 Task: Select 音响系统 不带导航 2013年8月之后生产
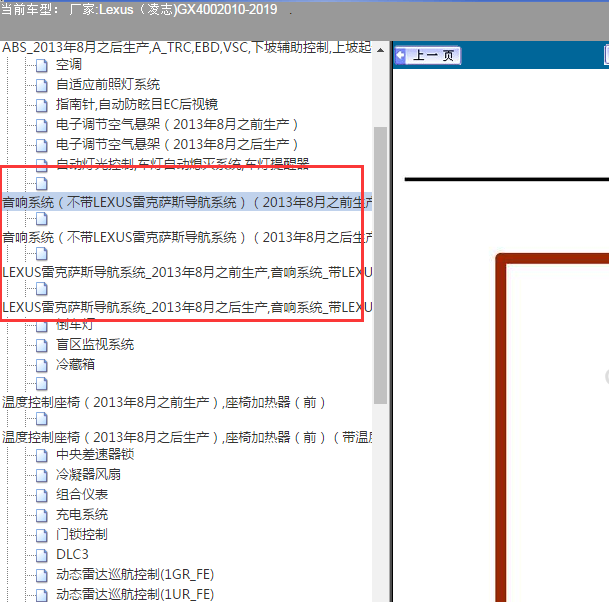(x=187, y=237)
